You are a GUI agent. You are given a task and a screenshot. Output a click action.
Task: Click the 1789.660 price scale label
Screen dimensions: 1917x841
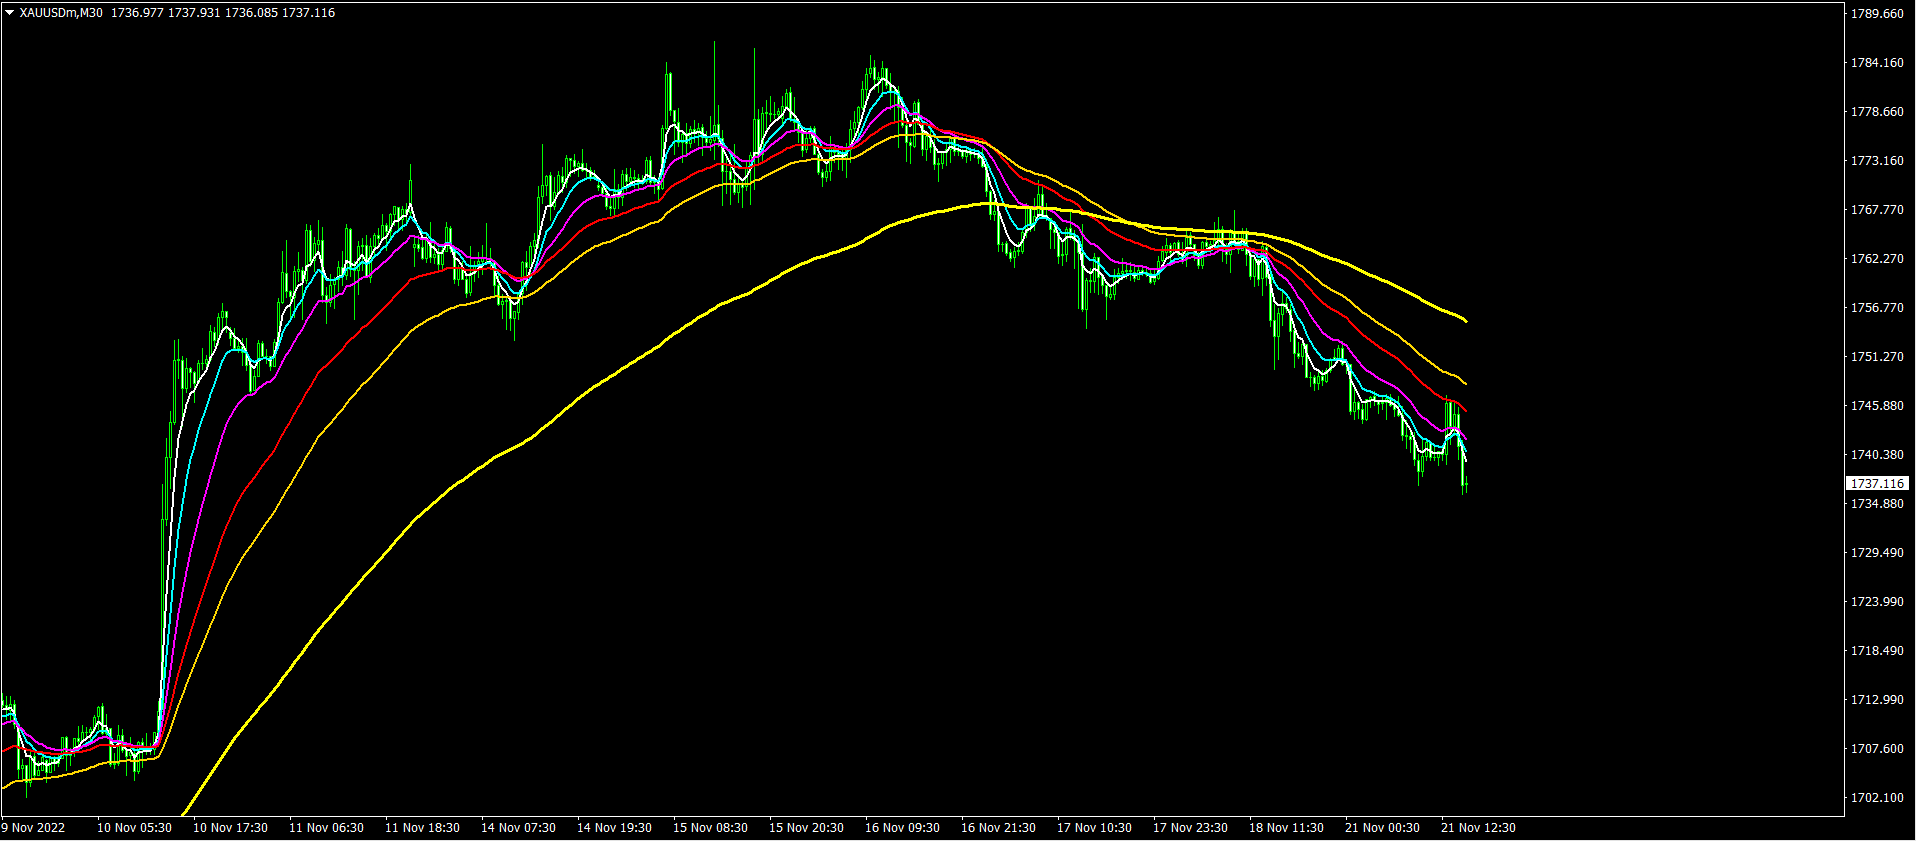pyautogui.click(x=1877, y=14)
